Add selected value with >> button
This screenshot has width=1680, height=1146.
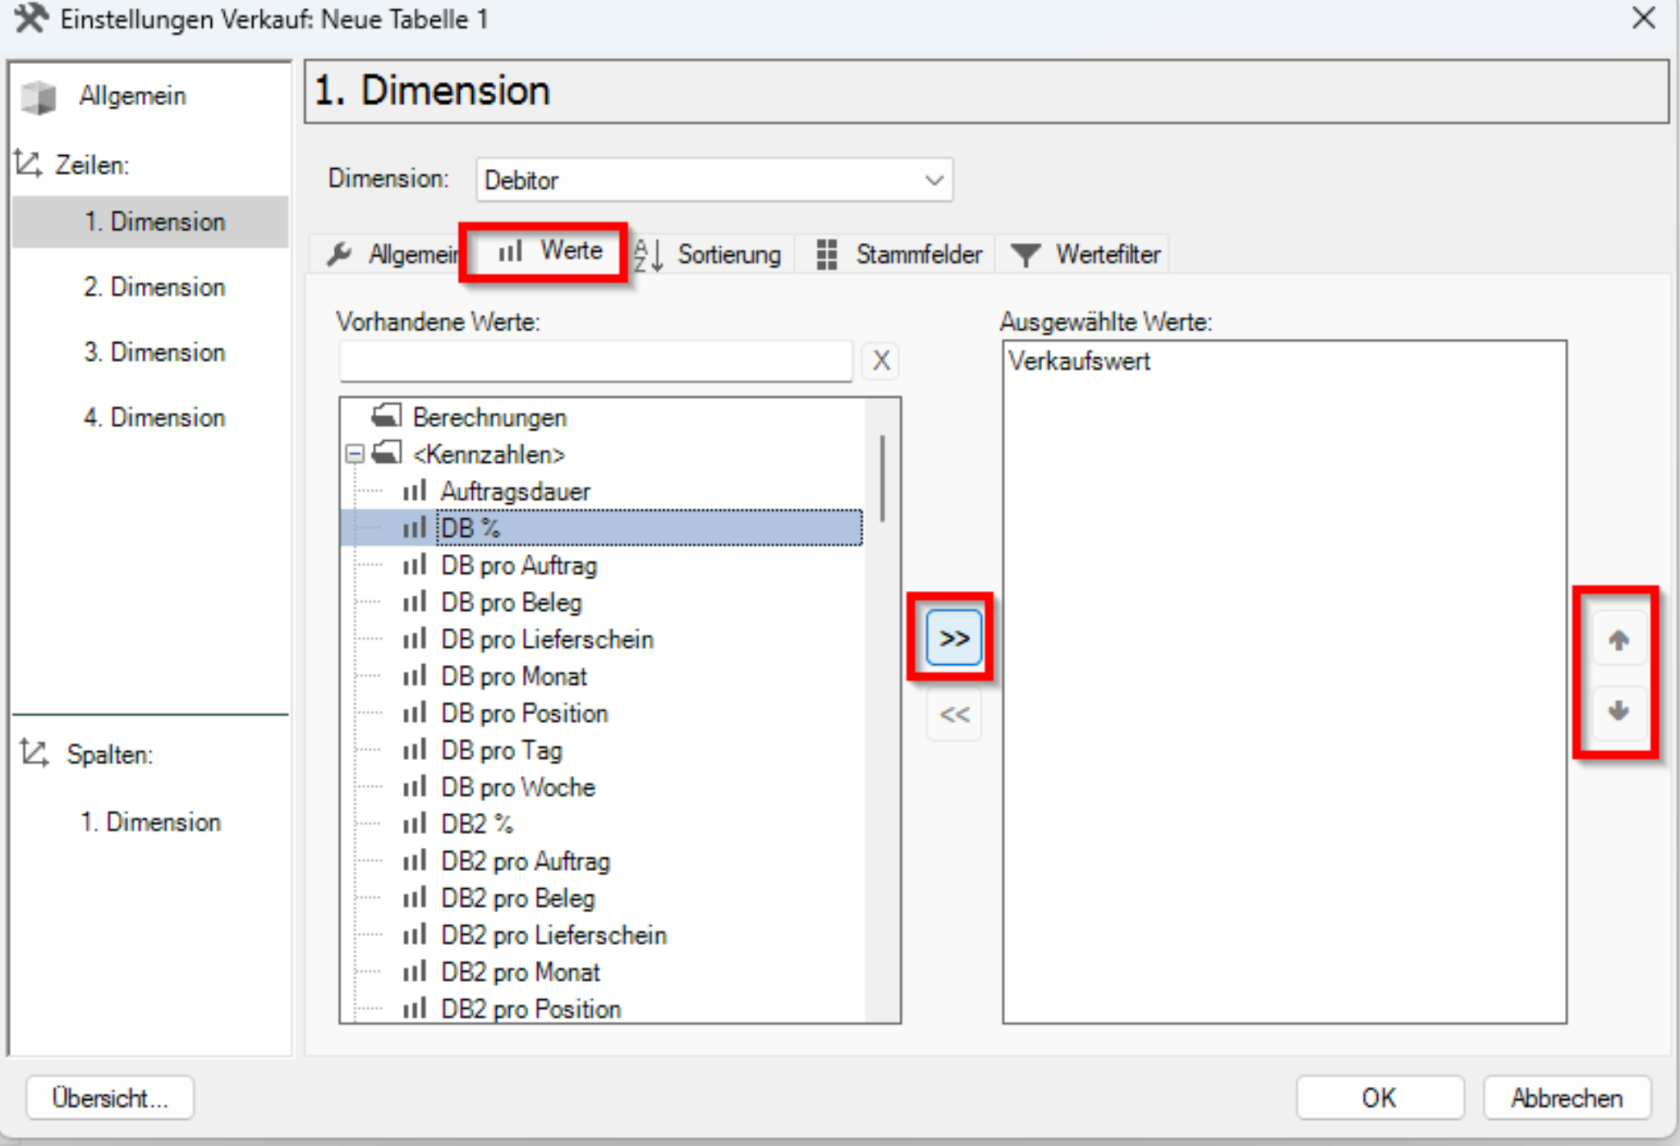pyautogui.click(x=954, y=638)
